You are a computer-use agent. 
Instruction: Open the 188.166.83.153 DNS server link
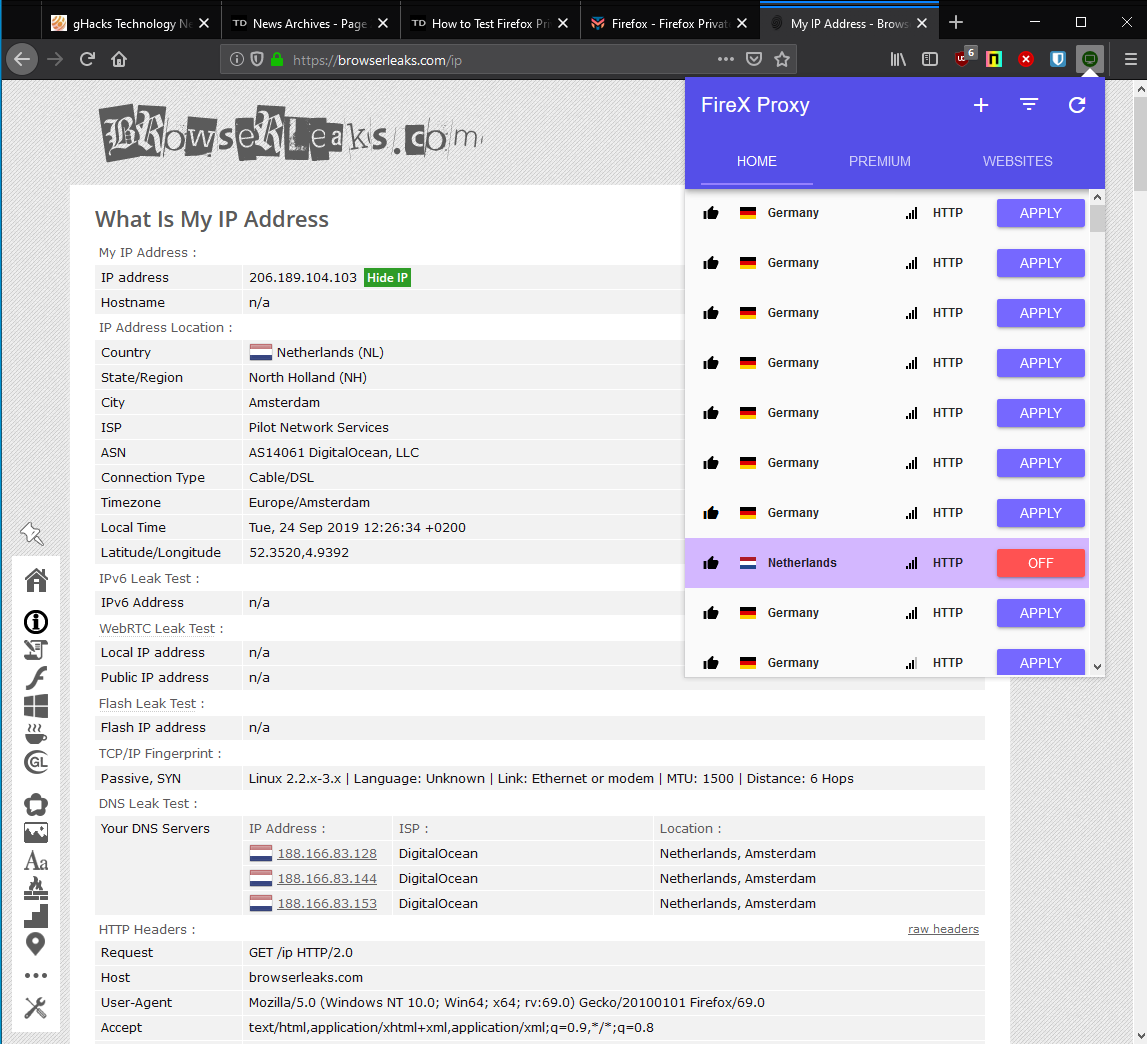click(327, 904)
